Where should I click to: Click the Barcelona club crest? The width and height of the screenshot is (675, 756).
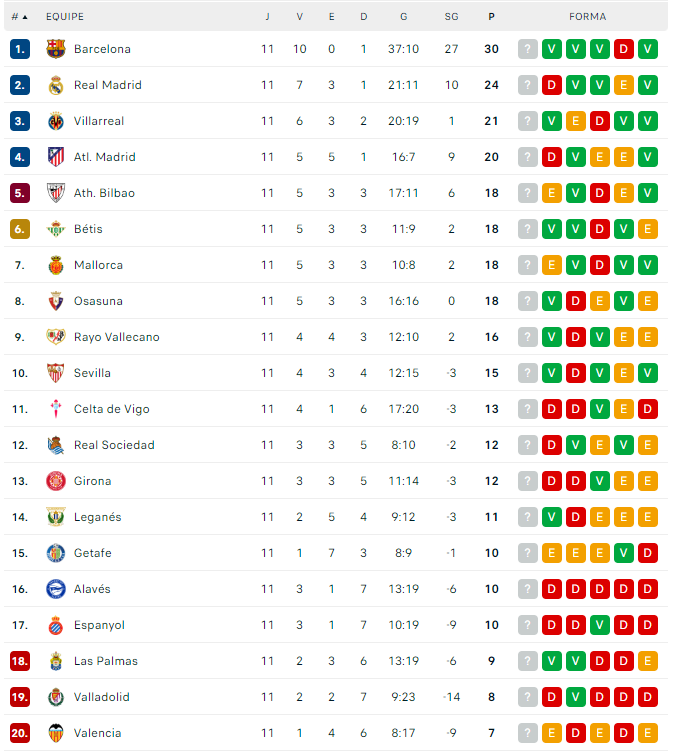pos(56,49)
